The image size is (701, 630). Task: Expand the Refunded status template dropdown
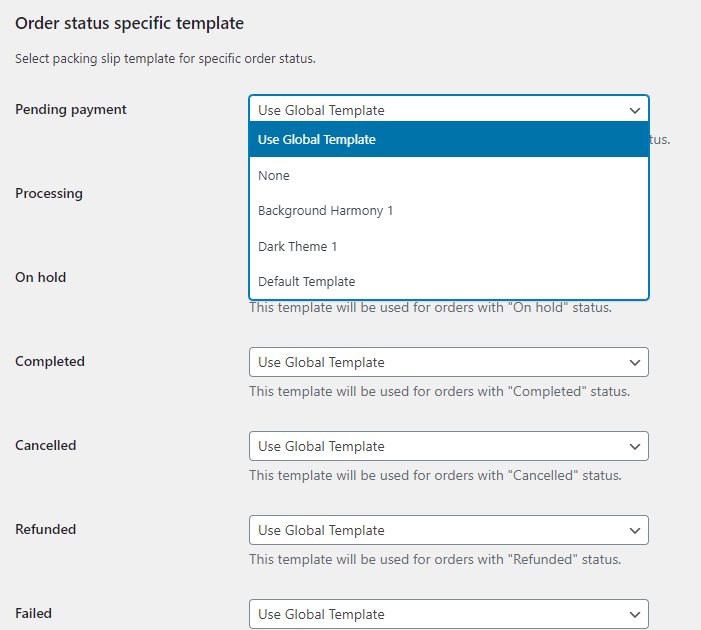click(448, 530)
